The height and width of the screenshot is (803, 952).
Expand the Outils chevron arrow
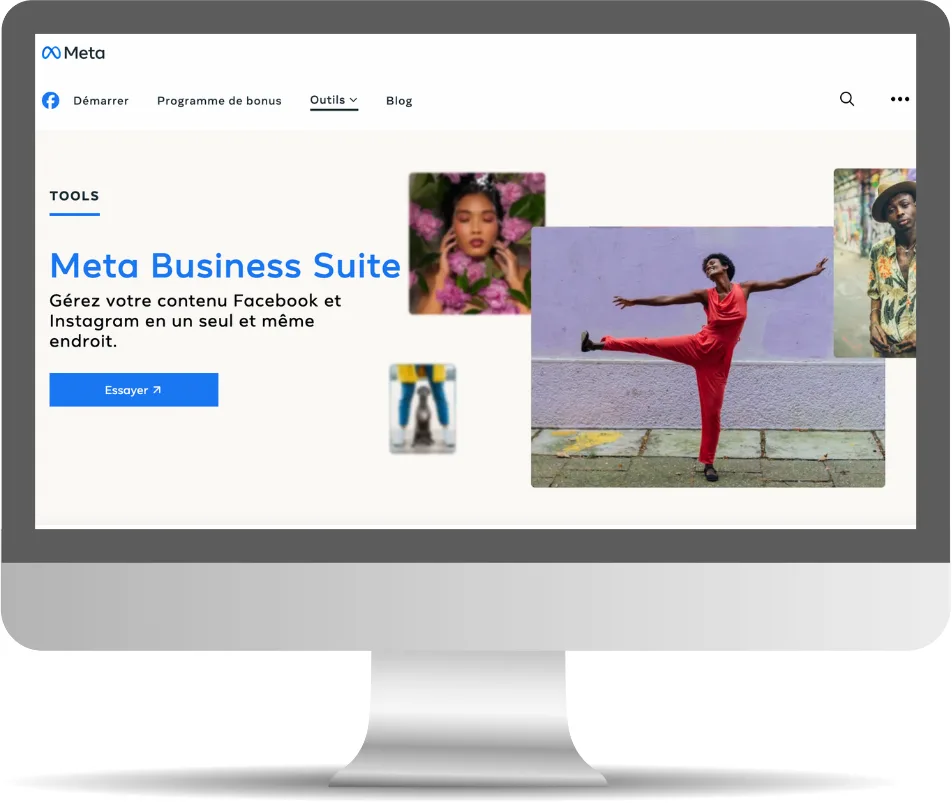point(353,100)
